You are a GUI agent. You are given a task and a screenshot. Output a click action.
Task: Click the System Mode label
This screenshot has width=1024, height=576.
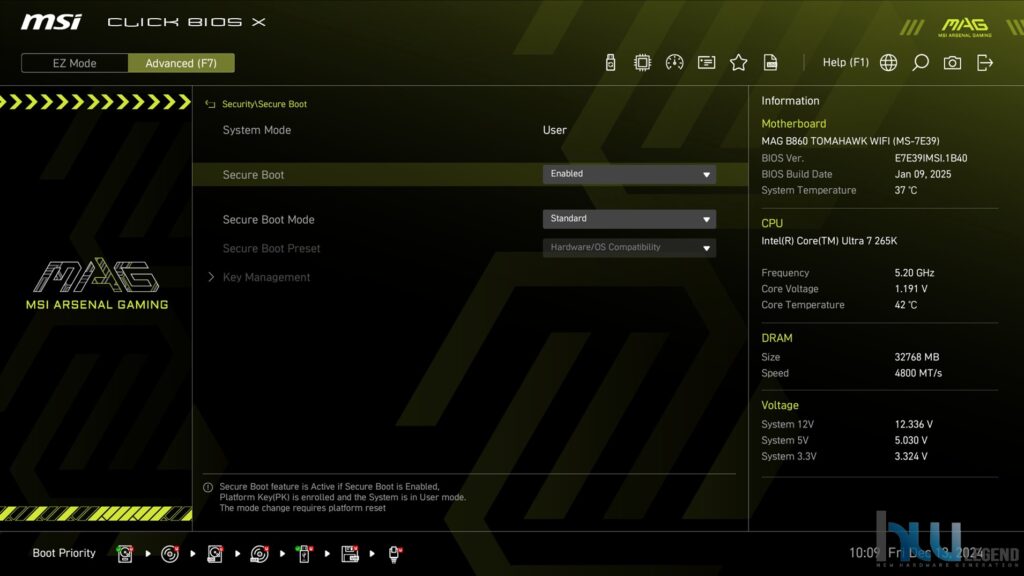(257, 130)
